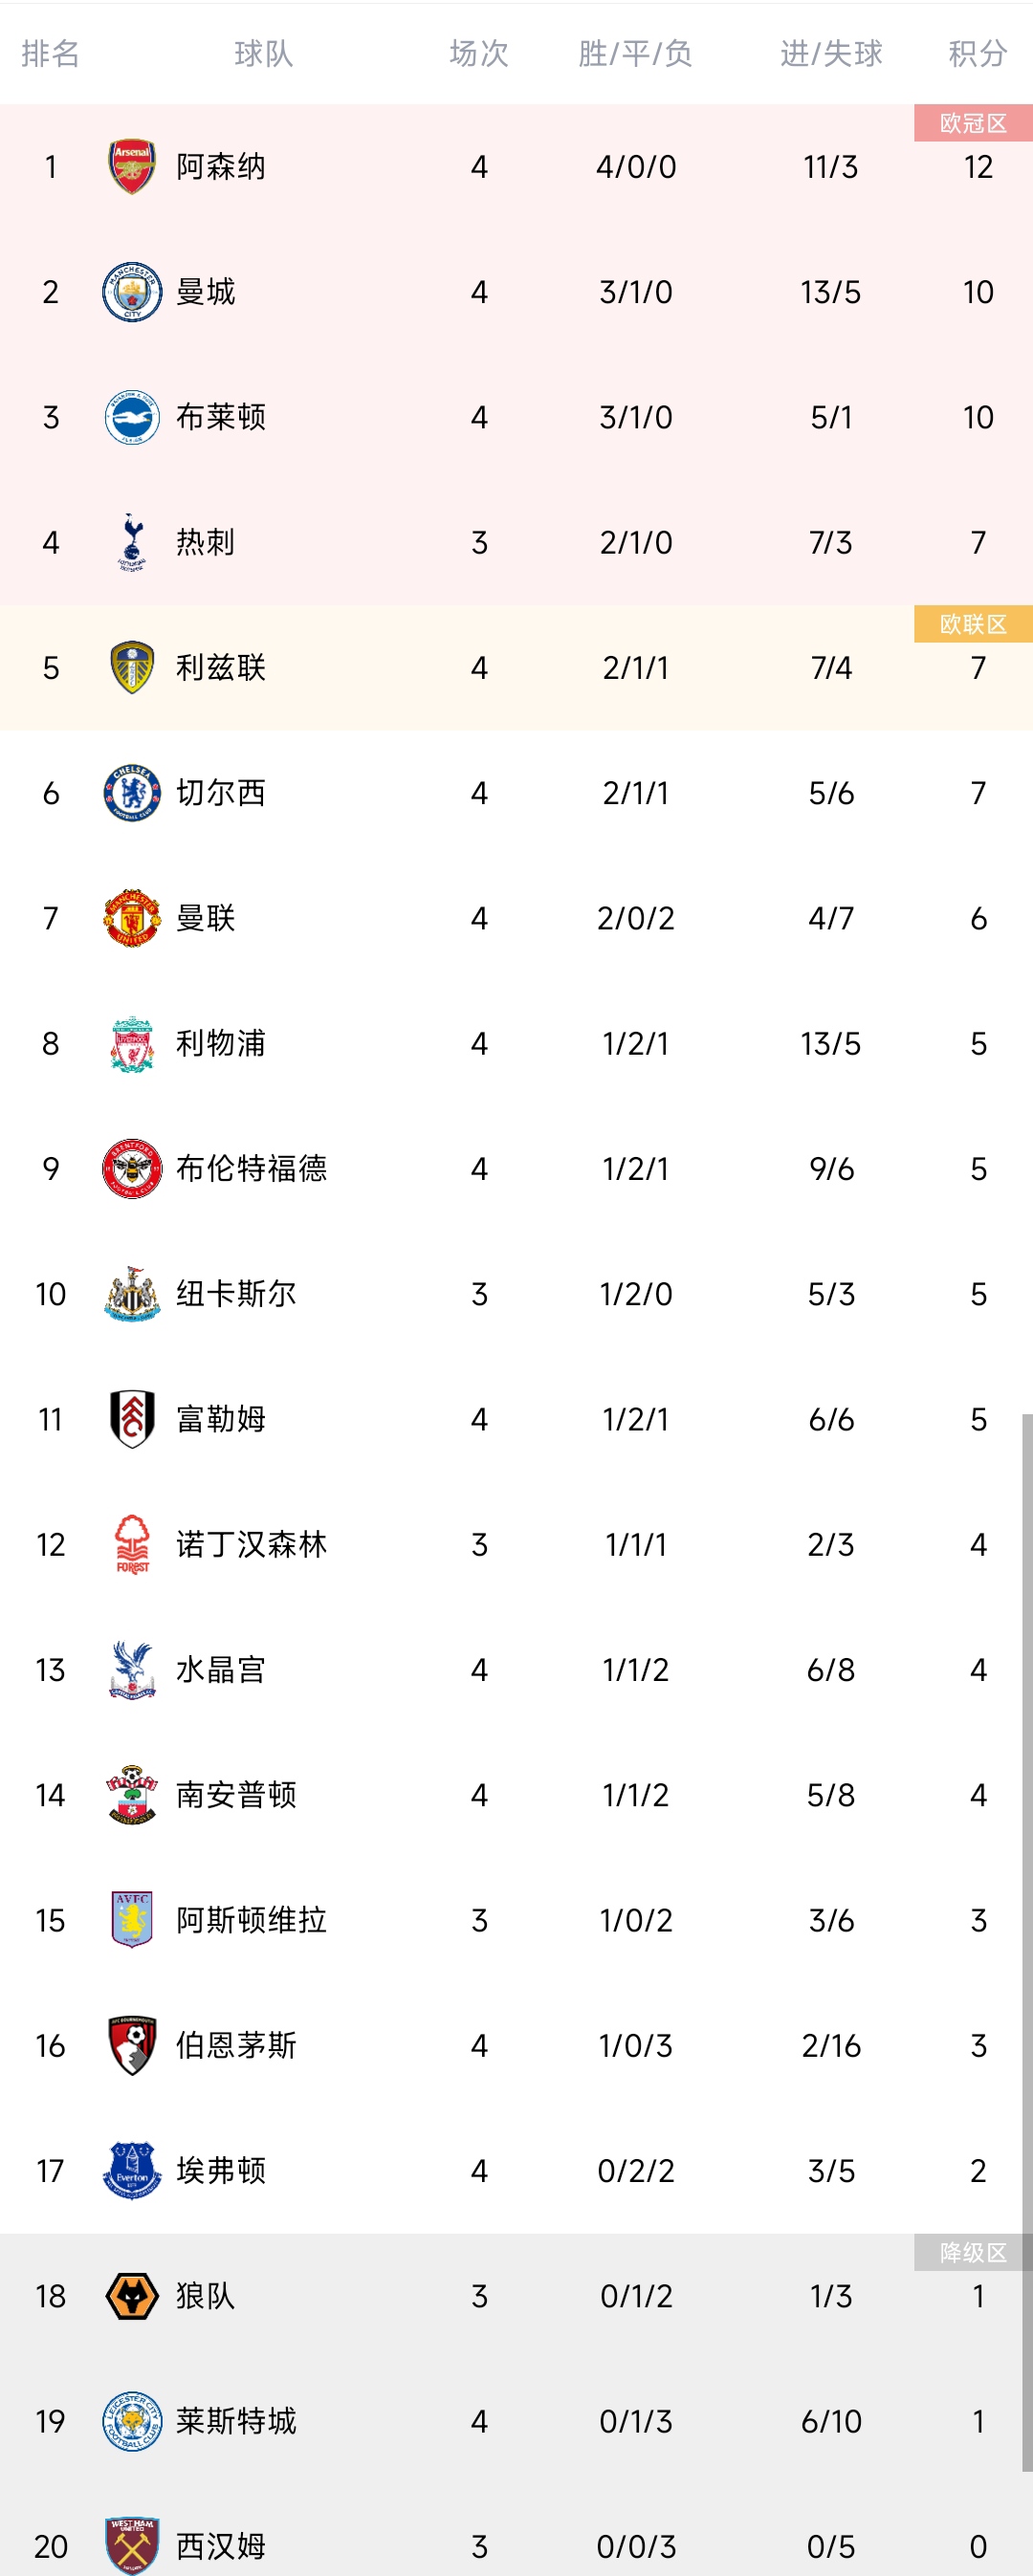The image size is (1033, 2576).
Task: Open the West Ham hammers crest
Action: pos(132,2545)
